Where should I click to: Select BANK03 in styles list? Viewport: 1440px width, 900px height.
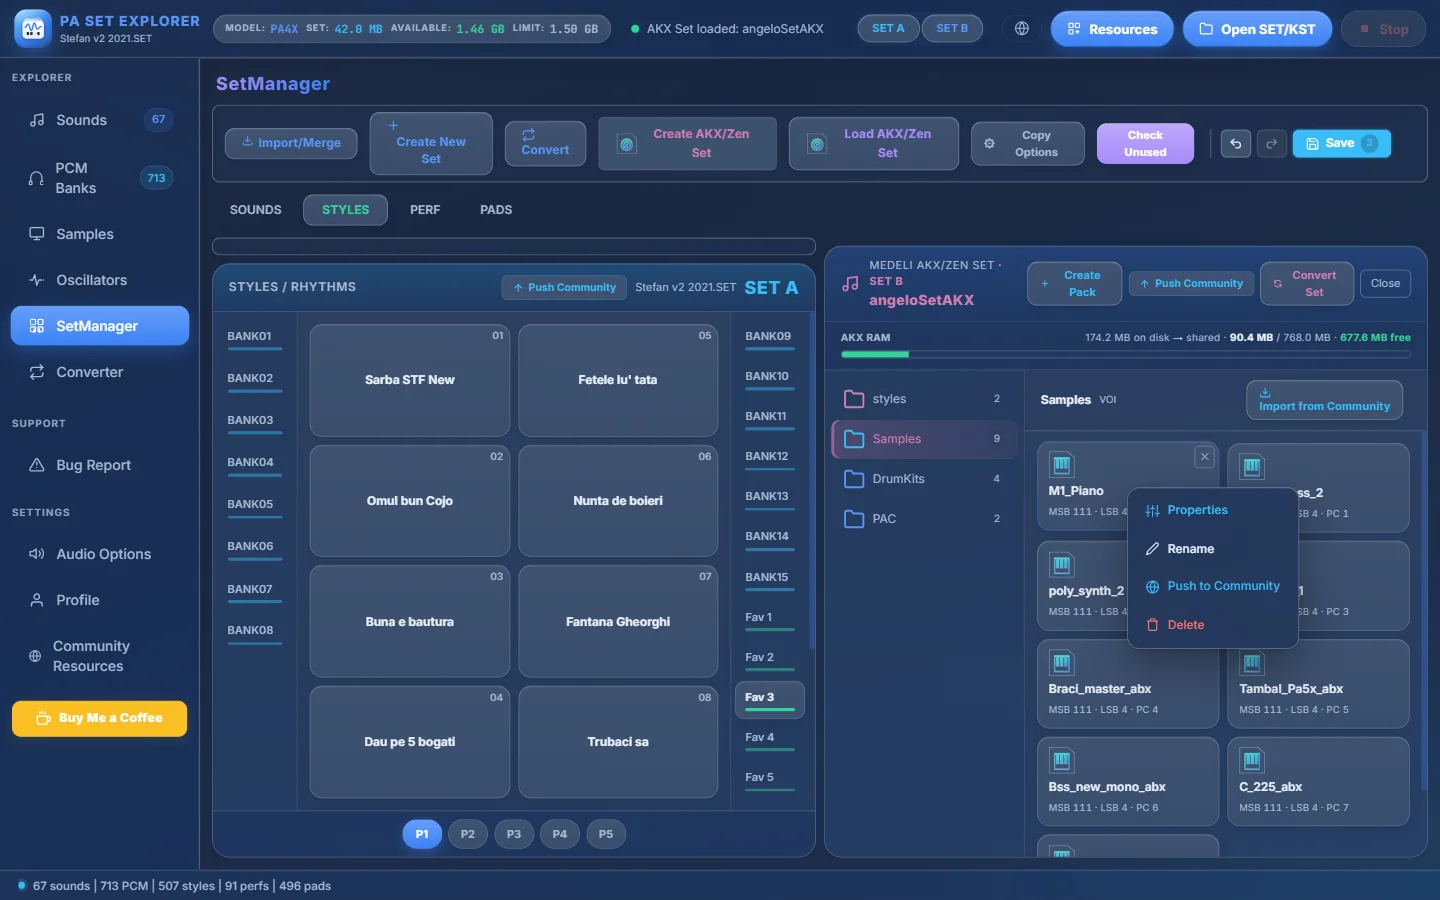(254, 423)
